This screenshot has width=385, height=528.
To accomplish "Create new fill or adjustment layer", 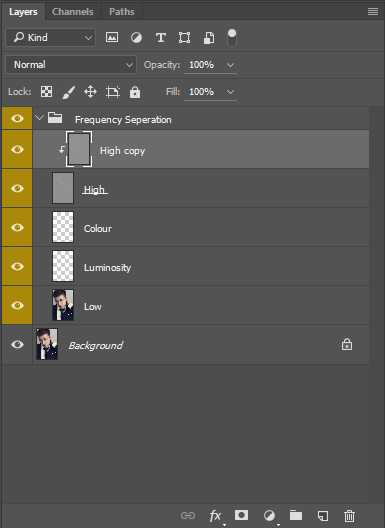I will 269,516.
